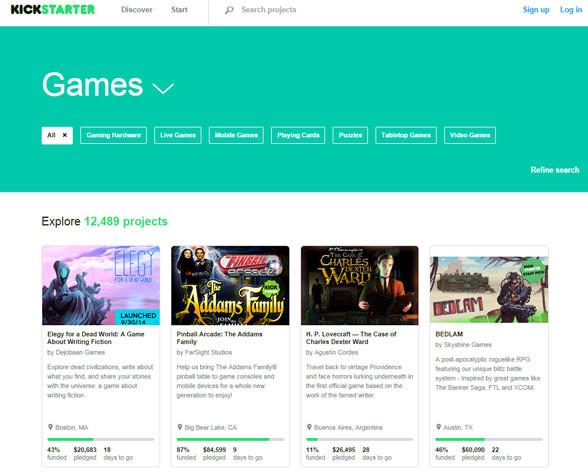Click Refine search
This screenshot has height=472, width=588.
tap(555, 170)
